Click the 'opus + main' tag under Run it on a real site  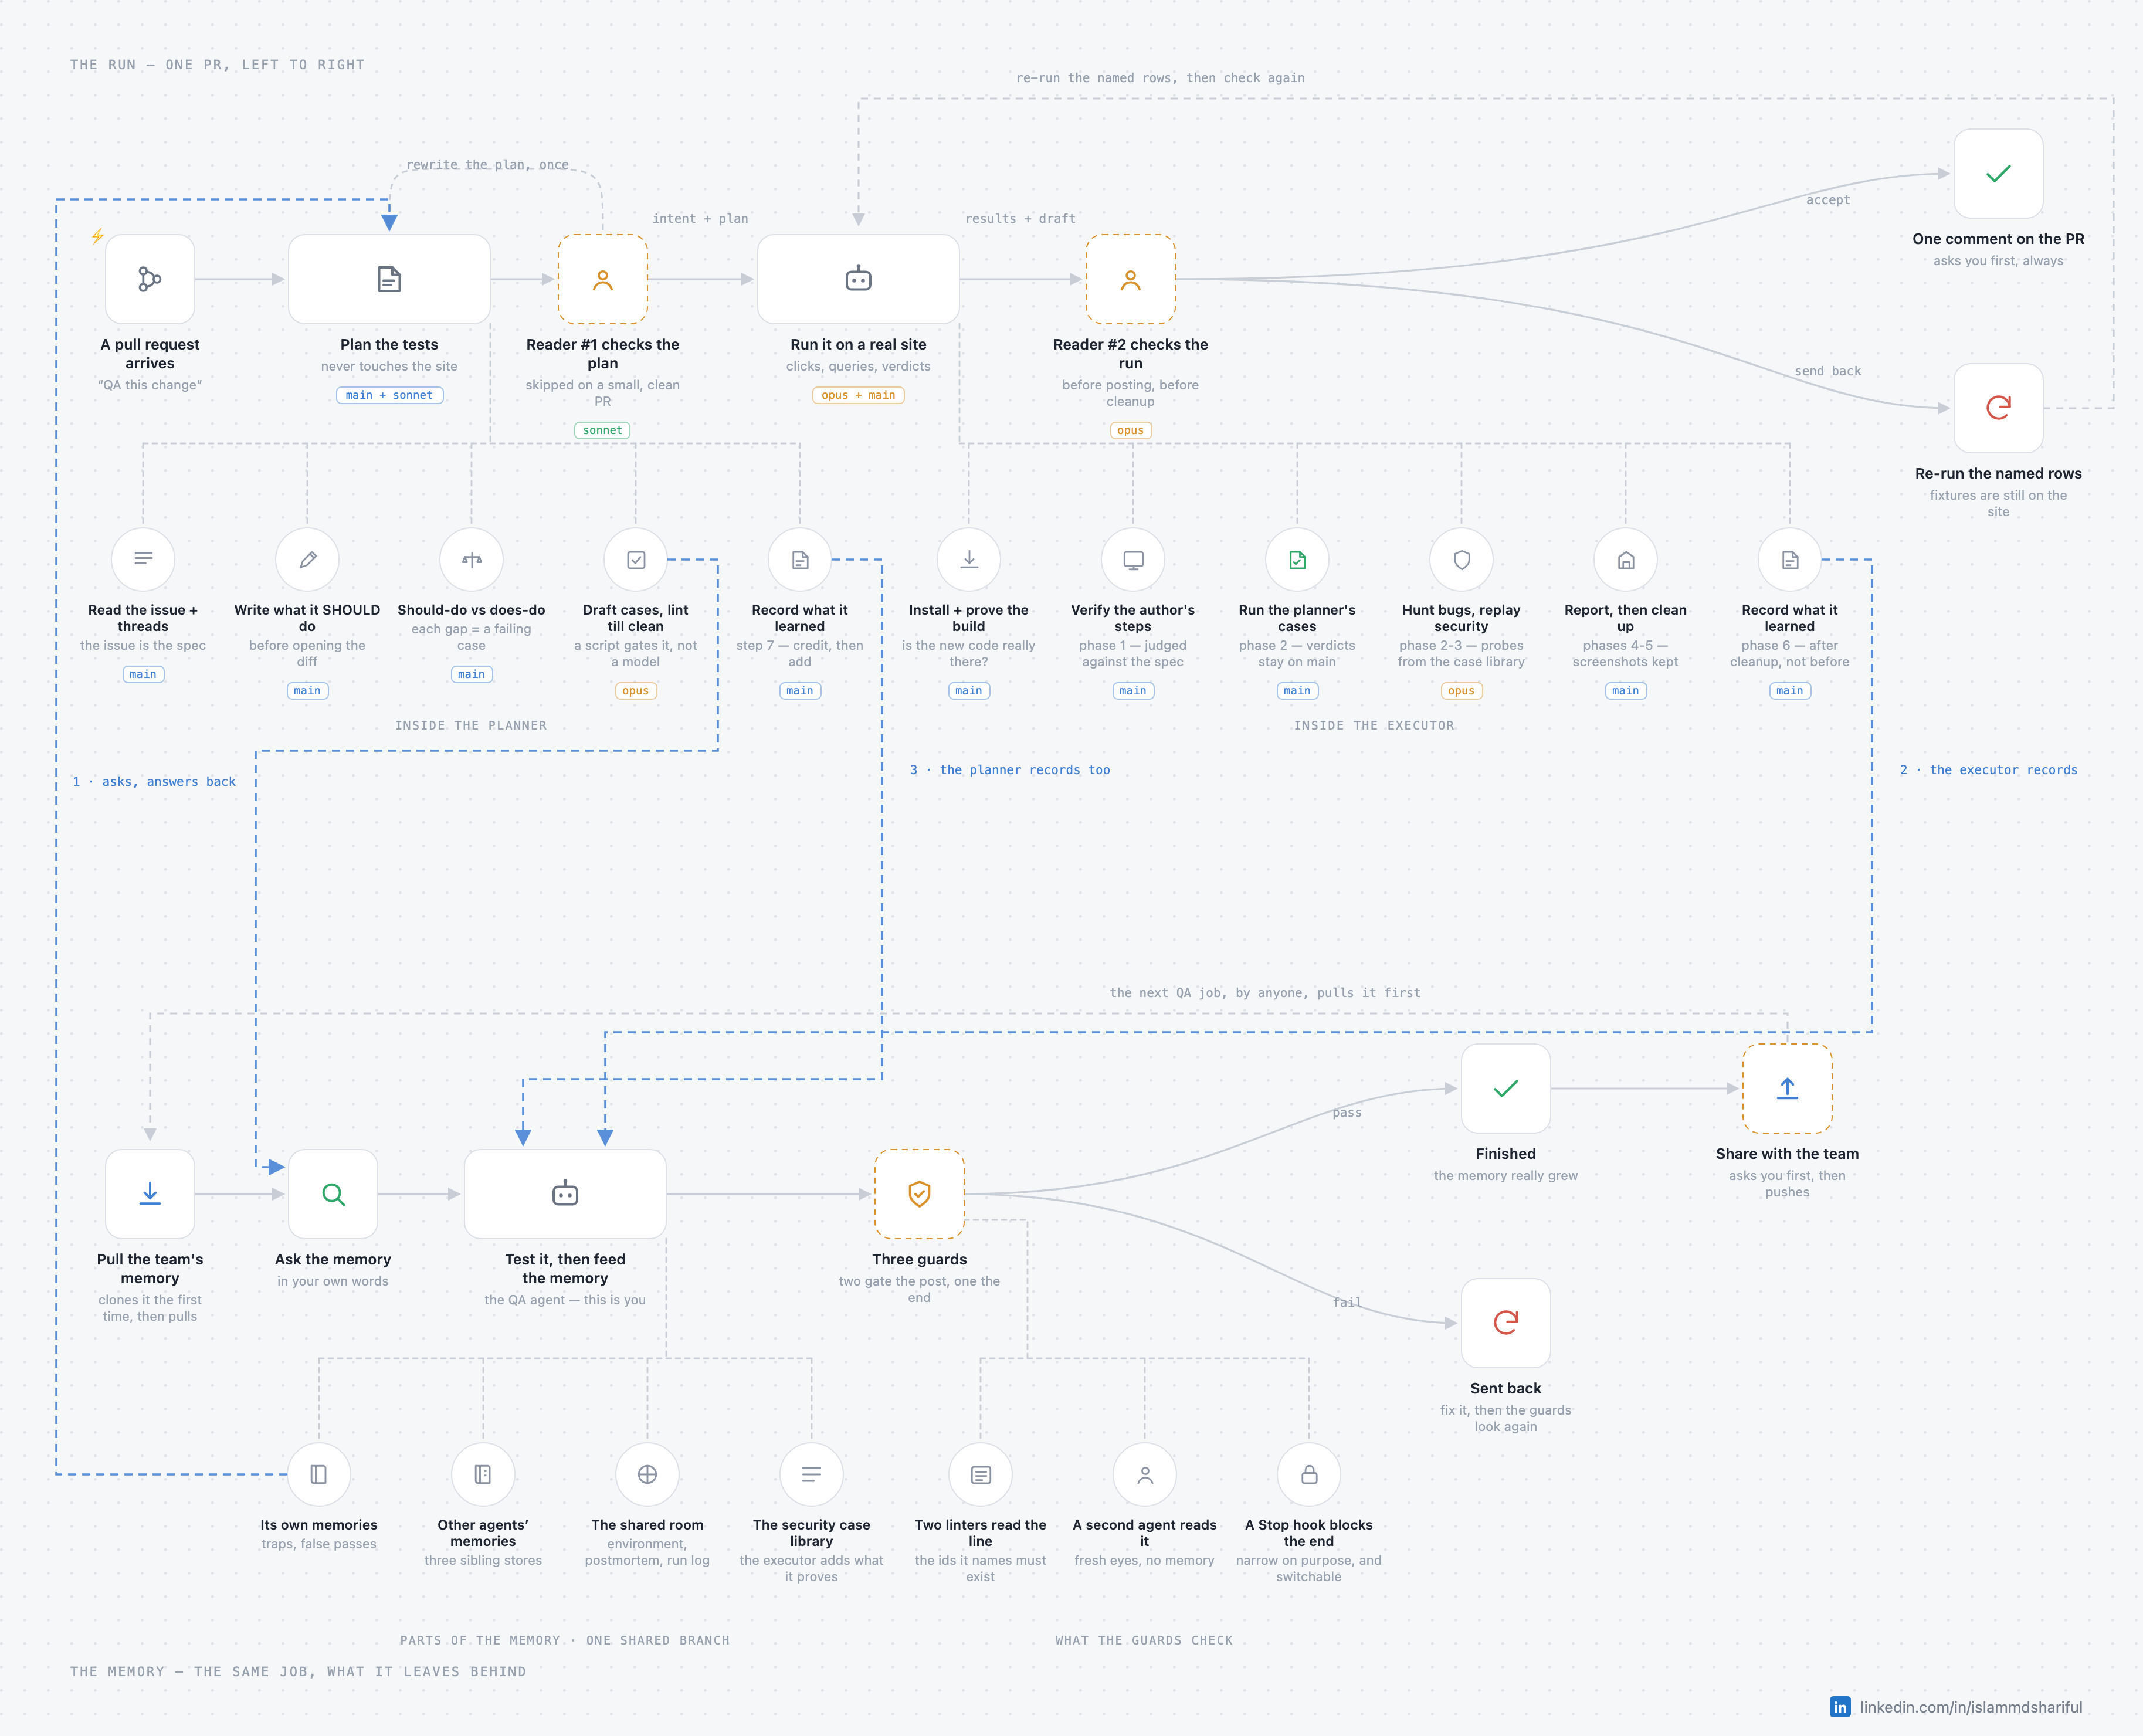[858, 395]
